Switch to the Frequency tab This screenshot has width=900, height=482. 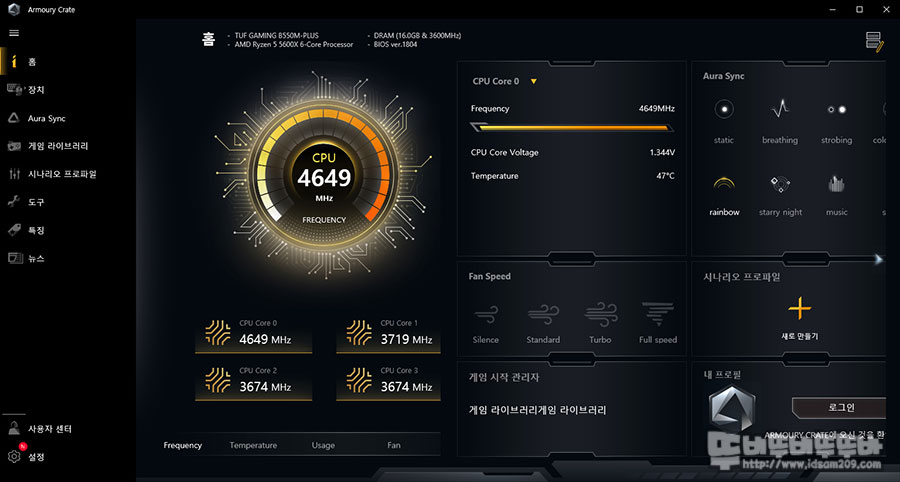point(183,445)
